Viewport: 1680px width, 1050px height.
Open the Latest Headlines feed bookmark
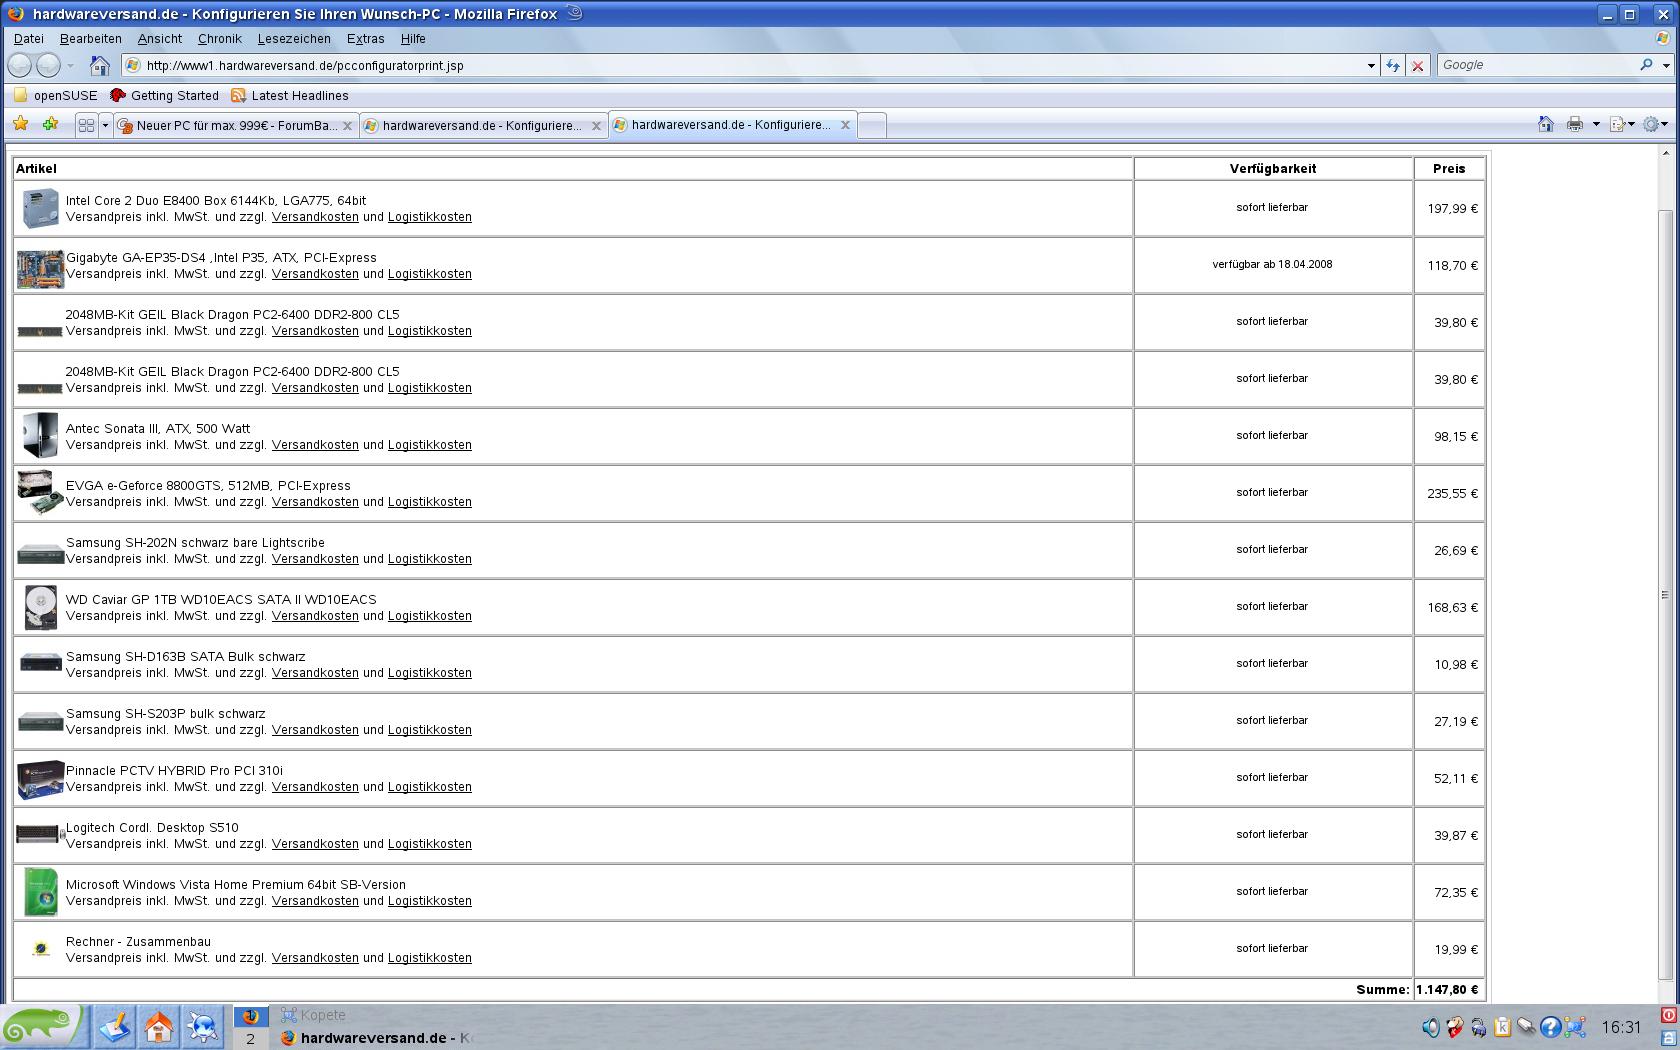pos(290,96)
